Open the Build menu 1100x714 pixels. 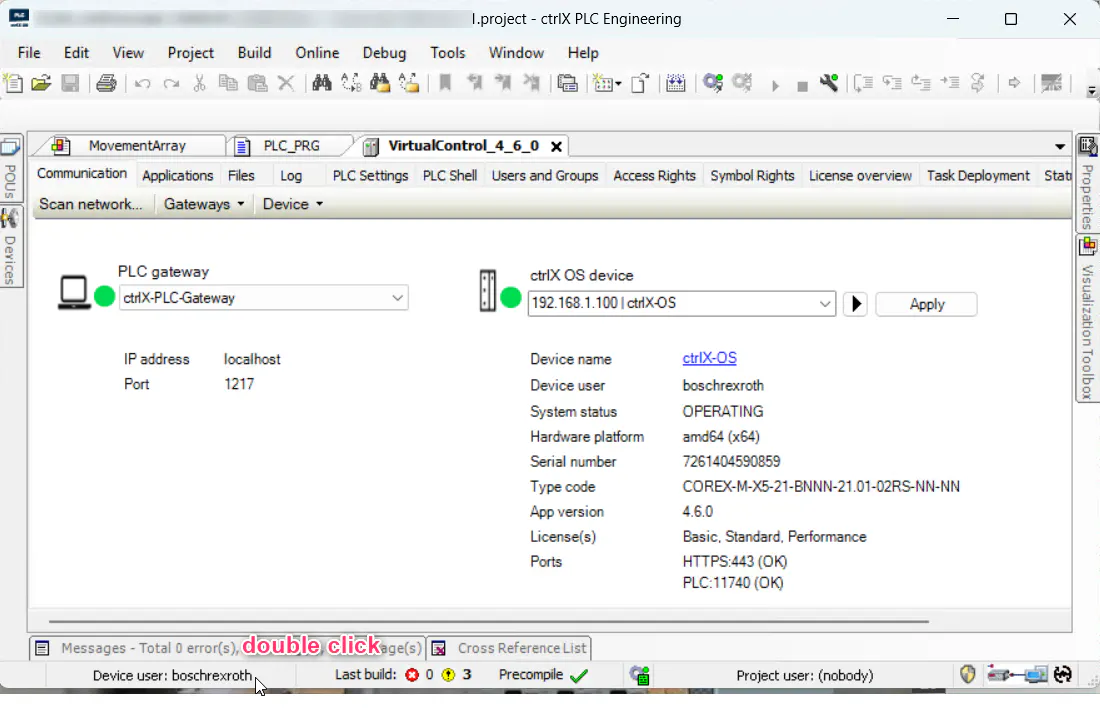click(254, 53)
